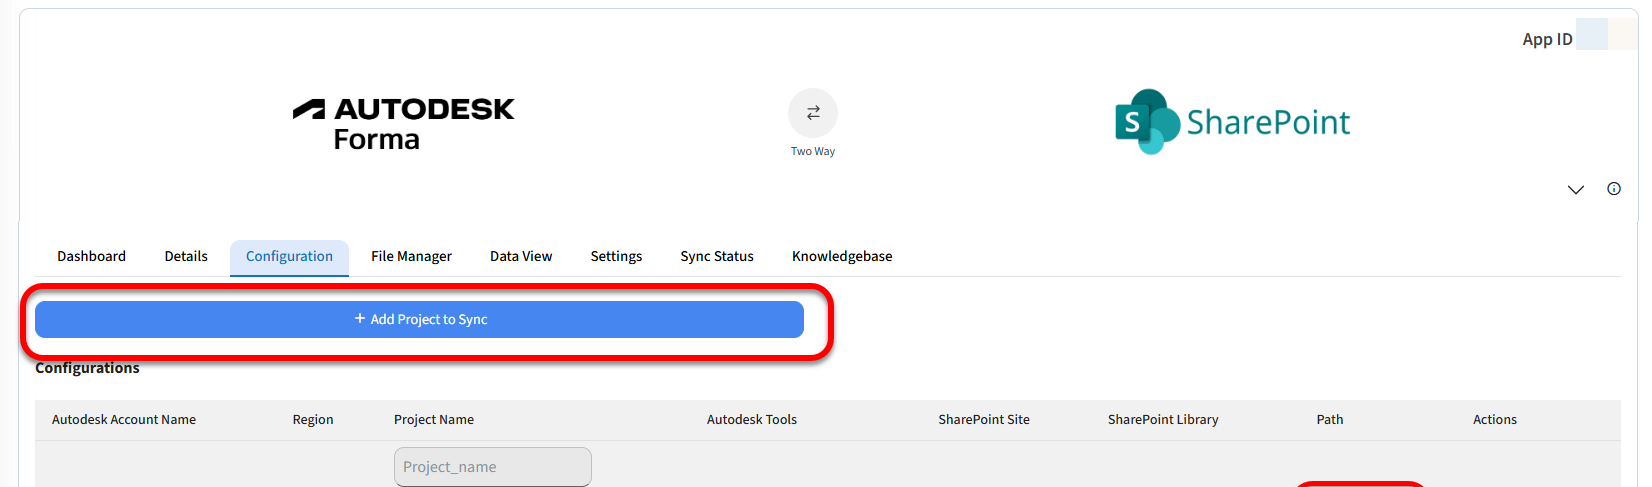Click Add Project to Sync button

click(x=420, y=320)
